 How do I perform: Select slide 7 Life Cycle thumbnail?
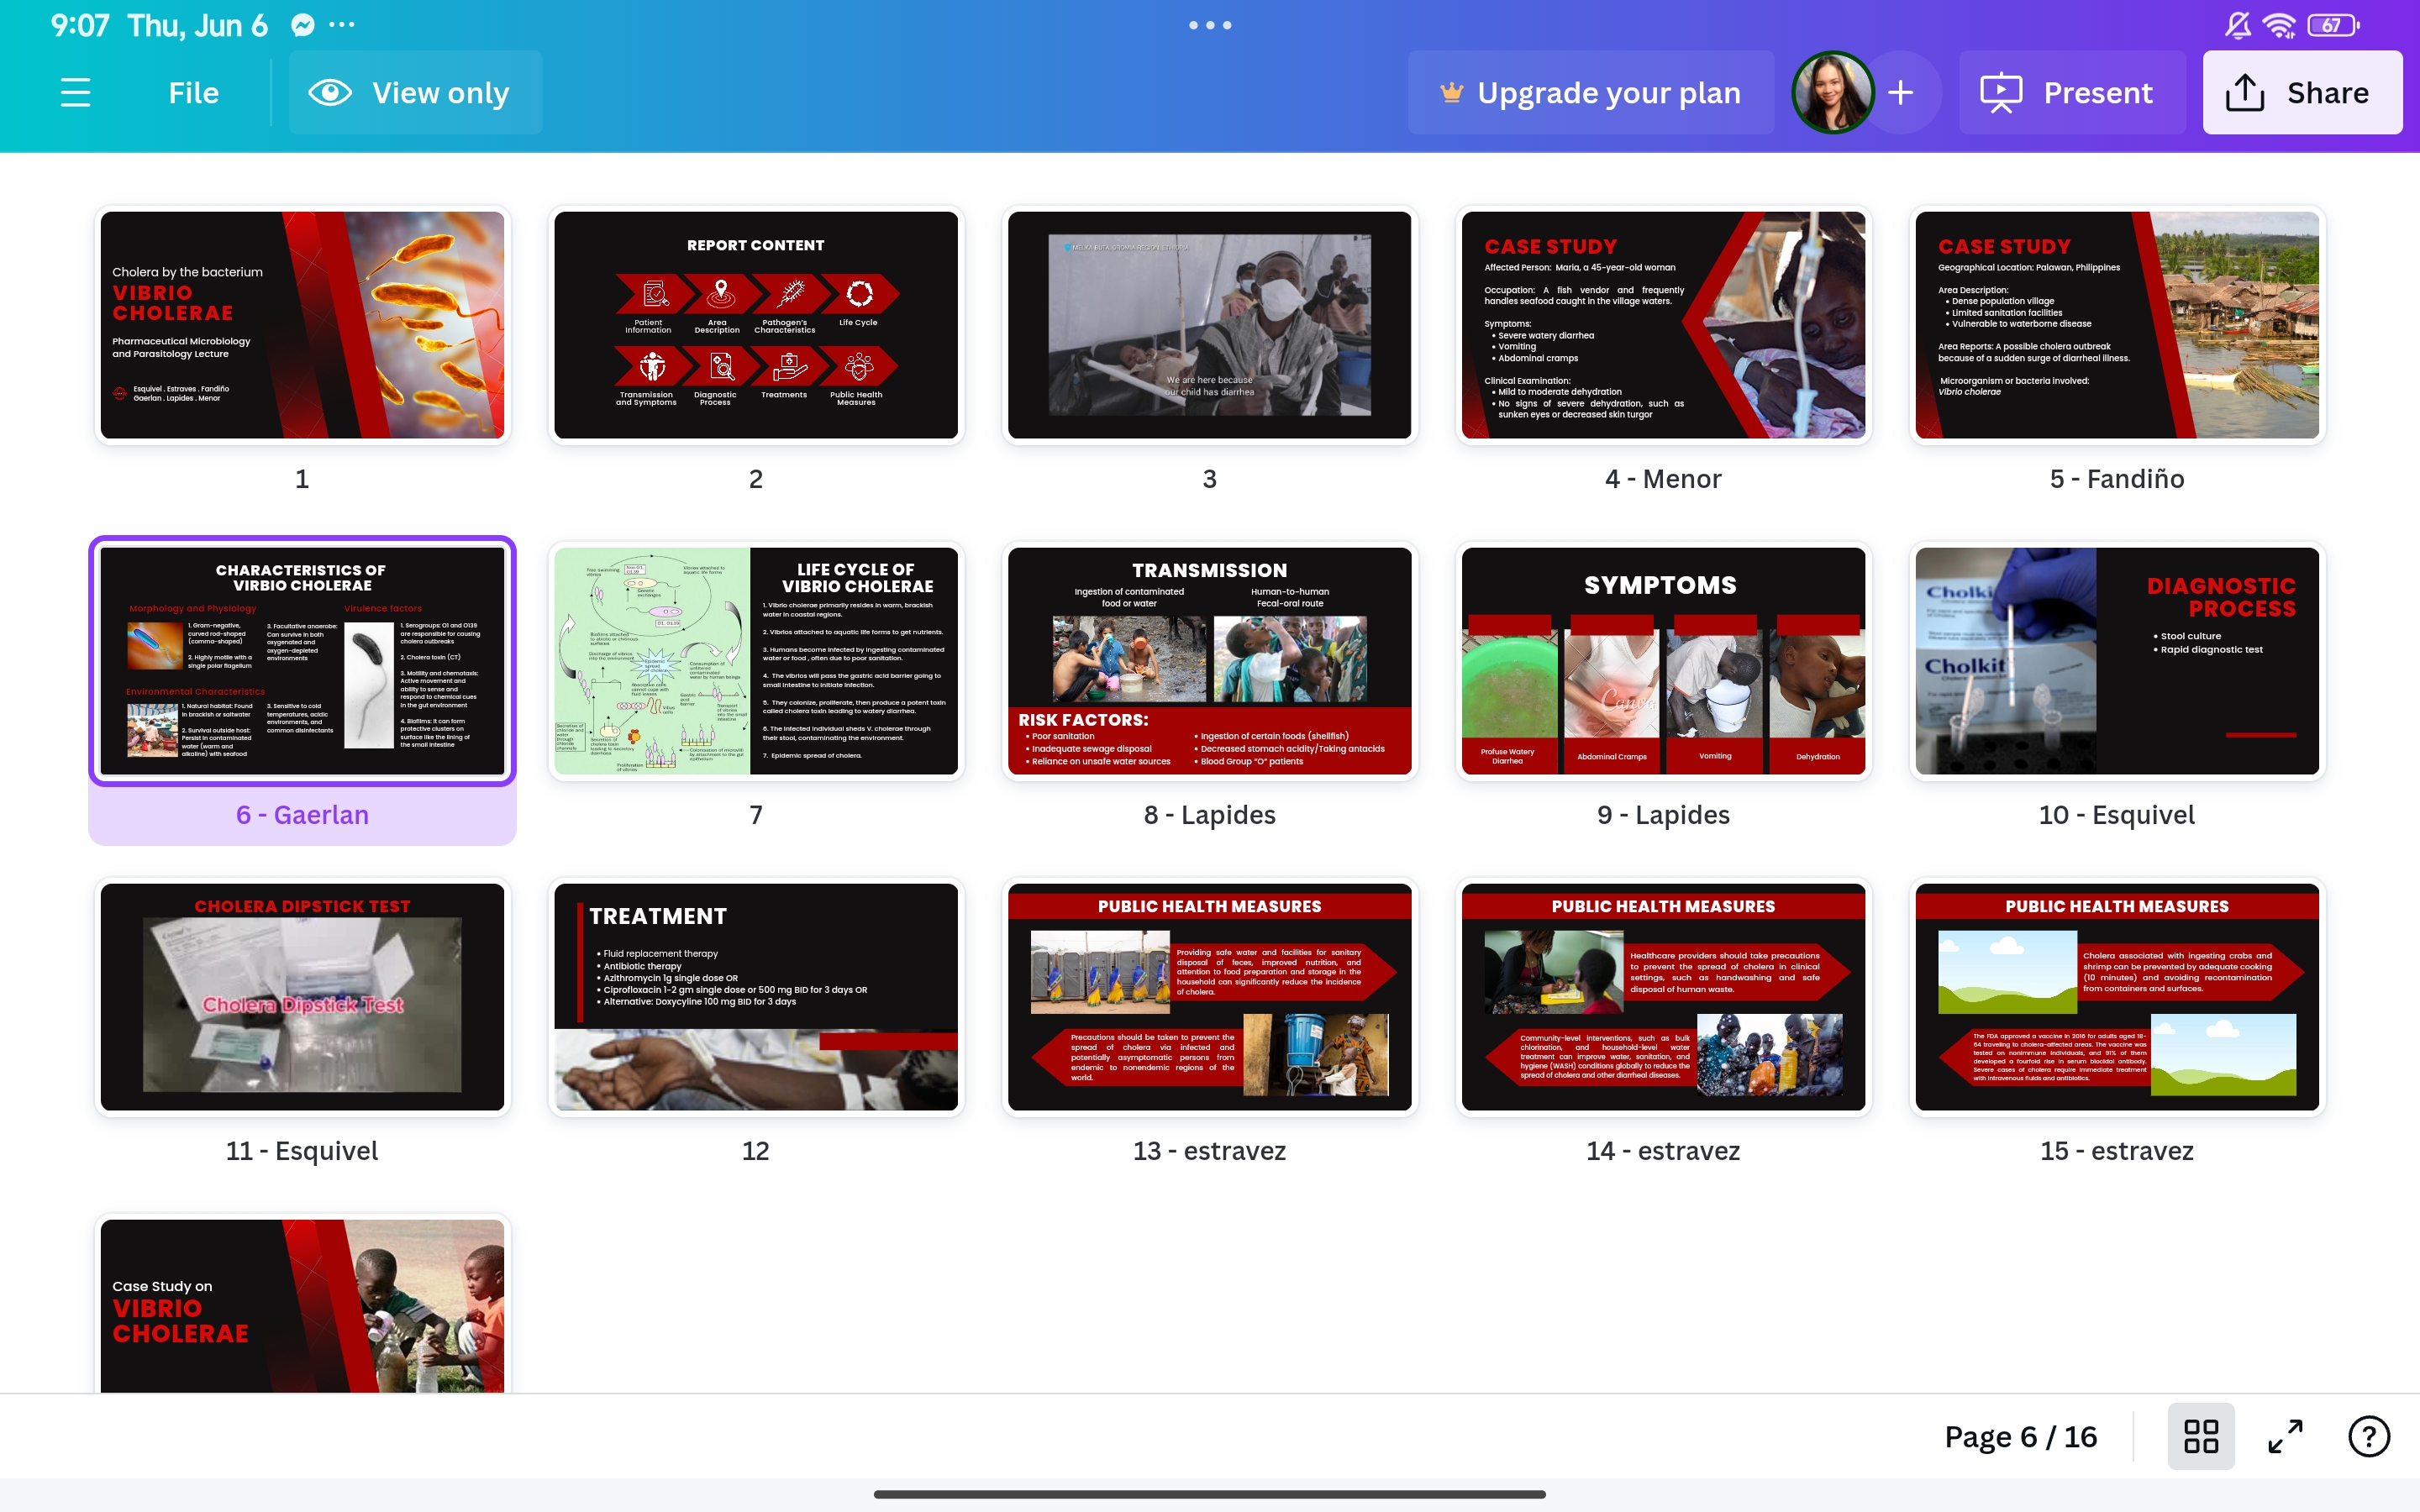(x=755, y=660)
